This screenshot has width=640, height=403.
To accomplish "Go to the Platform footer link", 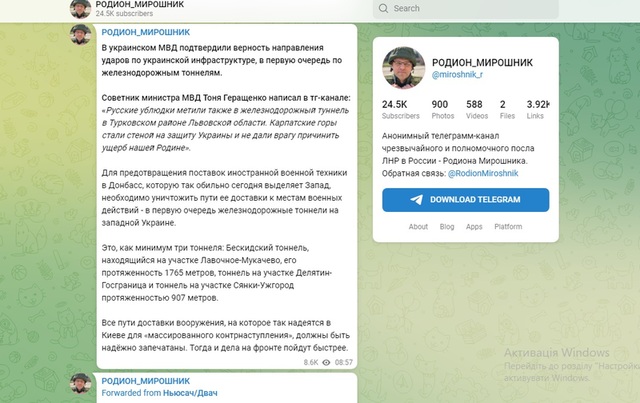I will [x=508, y=227].
